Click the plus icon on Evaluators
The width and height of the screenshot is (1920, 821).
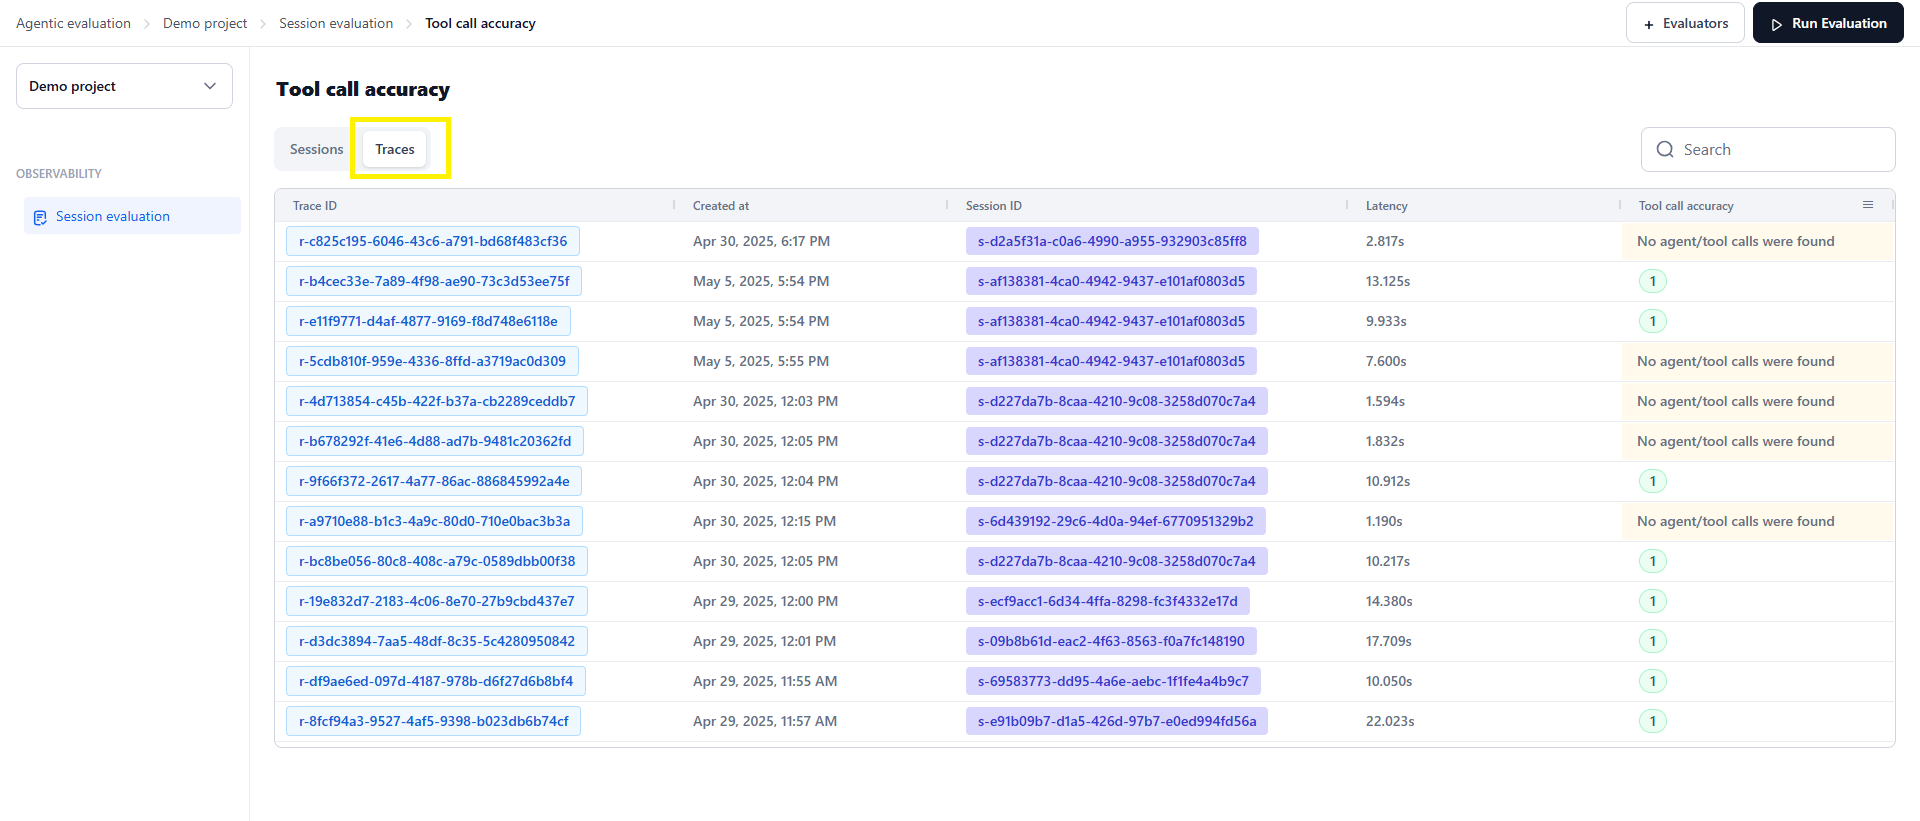click(x=1649, y=24)
